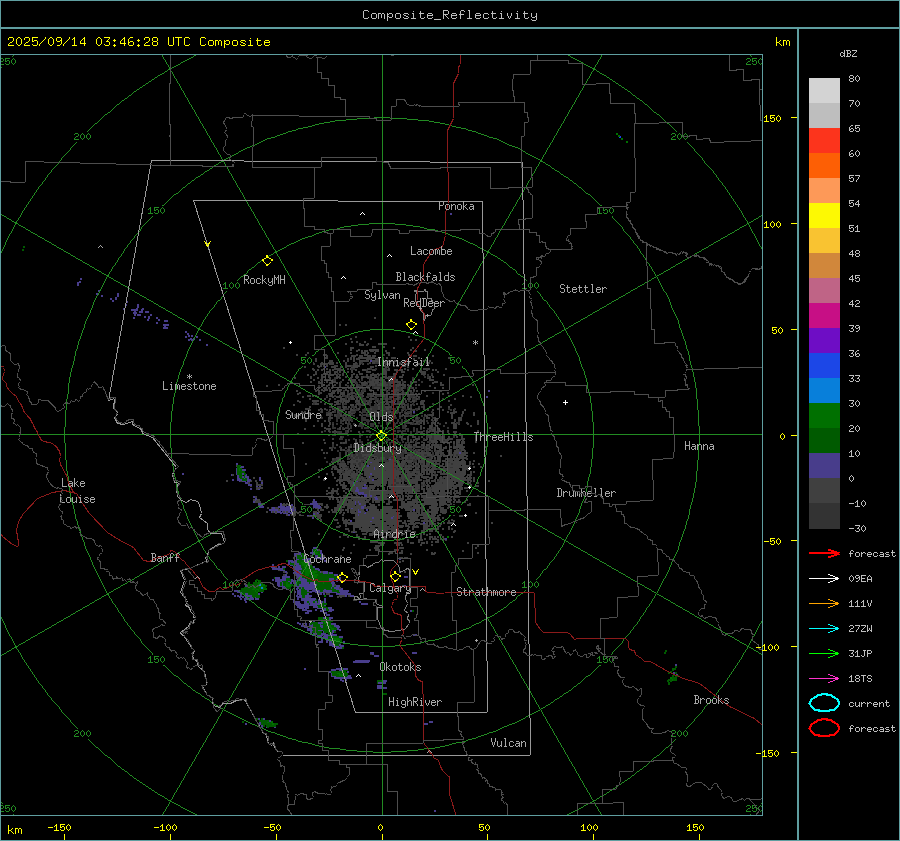
Task: Click the Innisfail label
Action: pyautogui.click(x=404, y=362)
